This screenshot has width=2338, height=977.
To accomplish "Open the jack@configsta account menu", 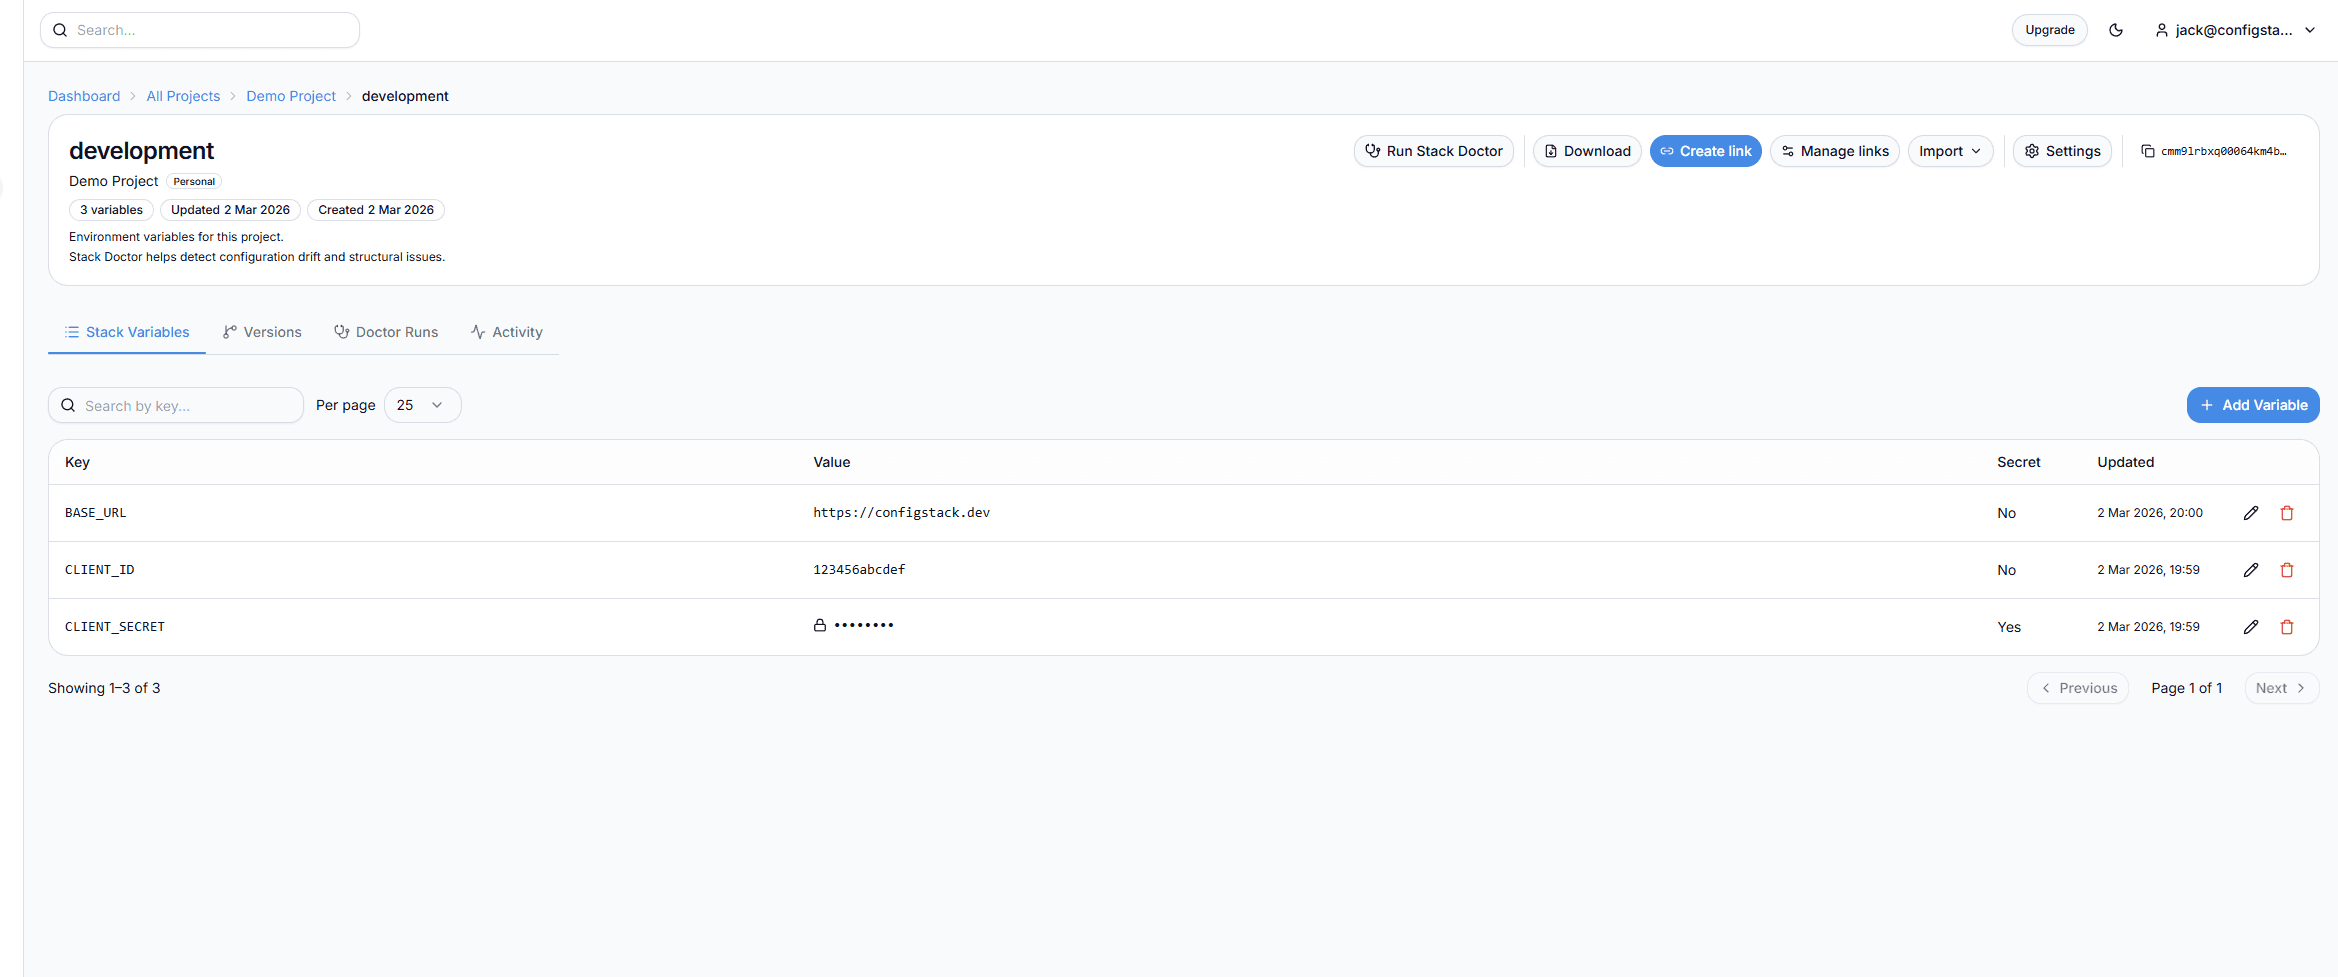I will [x=2235, y=30].
